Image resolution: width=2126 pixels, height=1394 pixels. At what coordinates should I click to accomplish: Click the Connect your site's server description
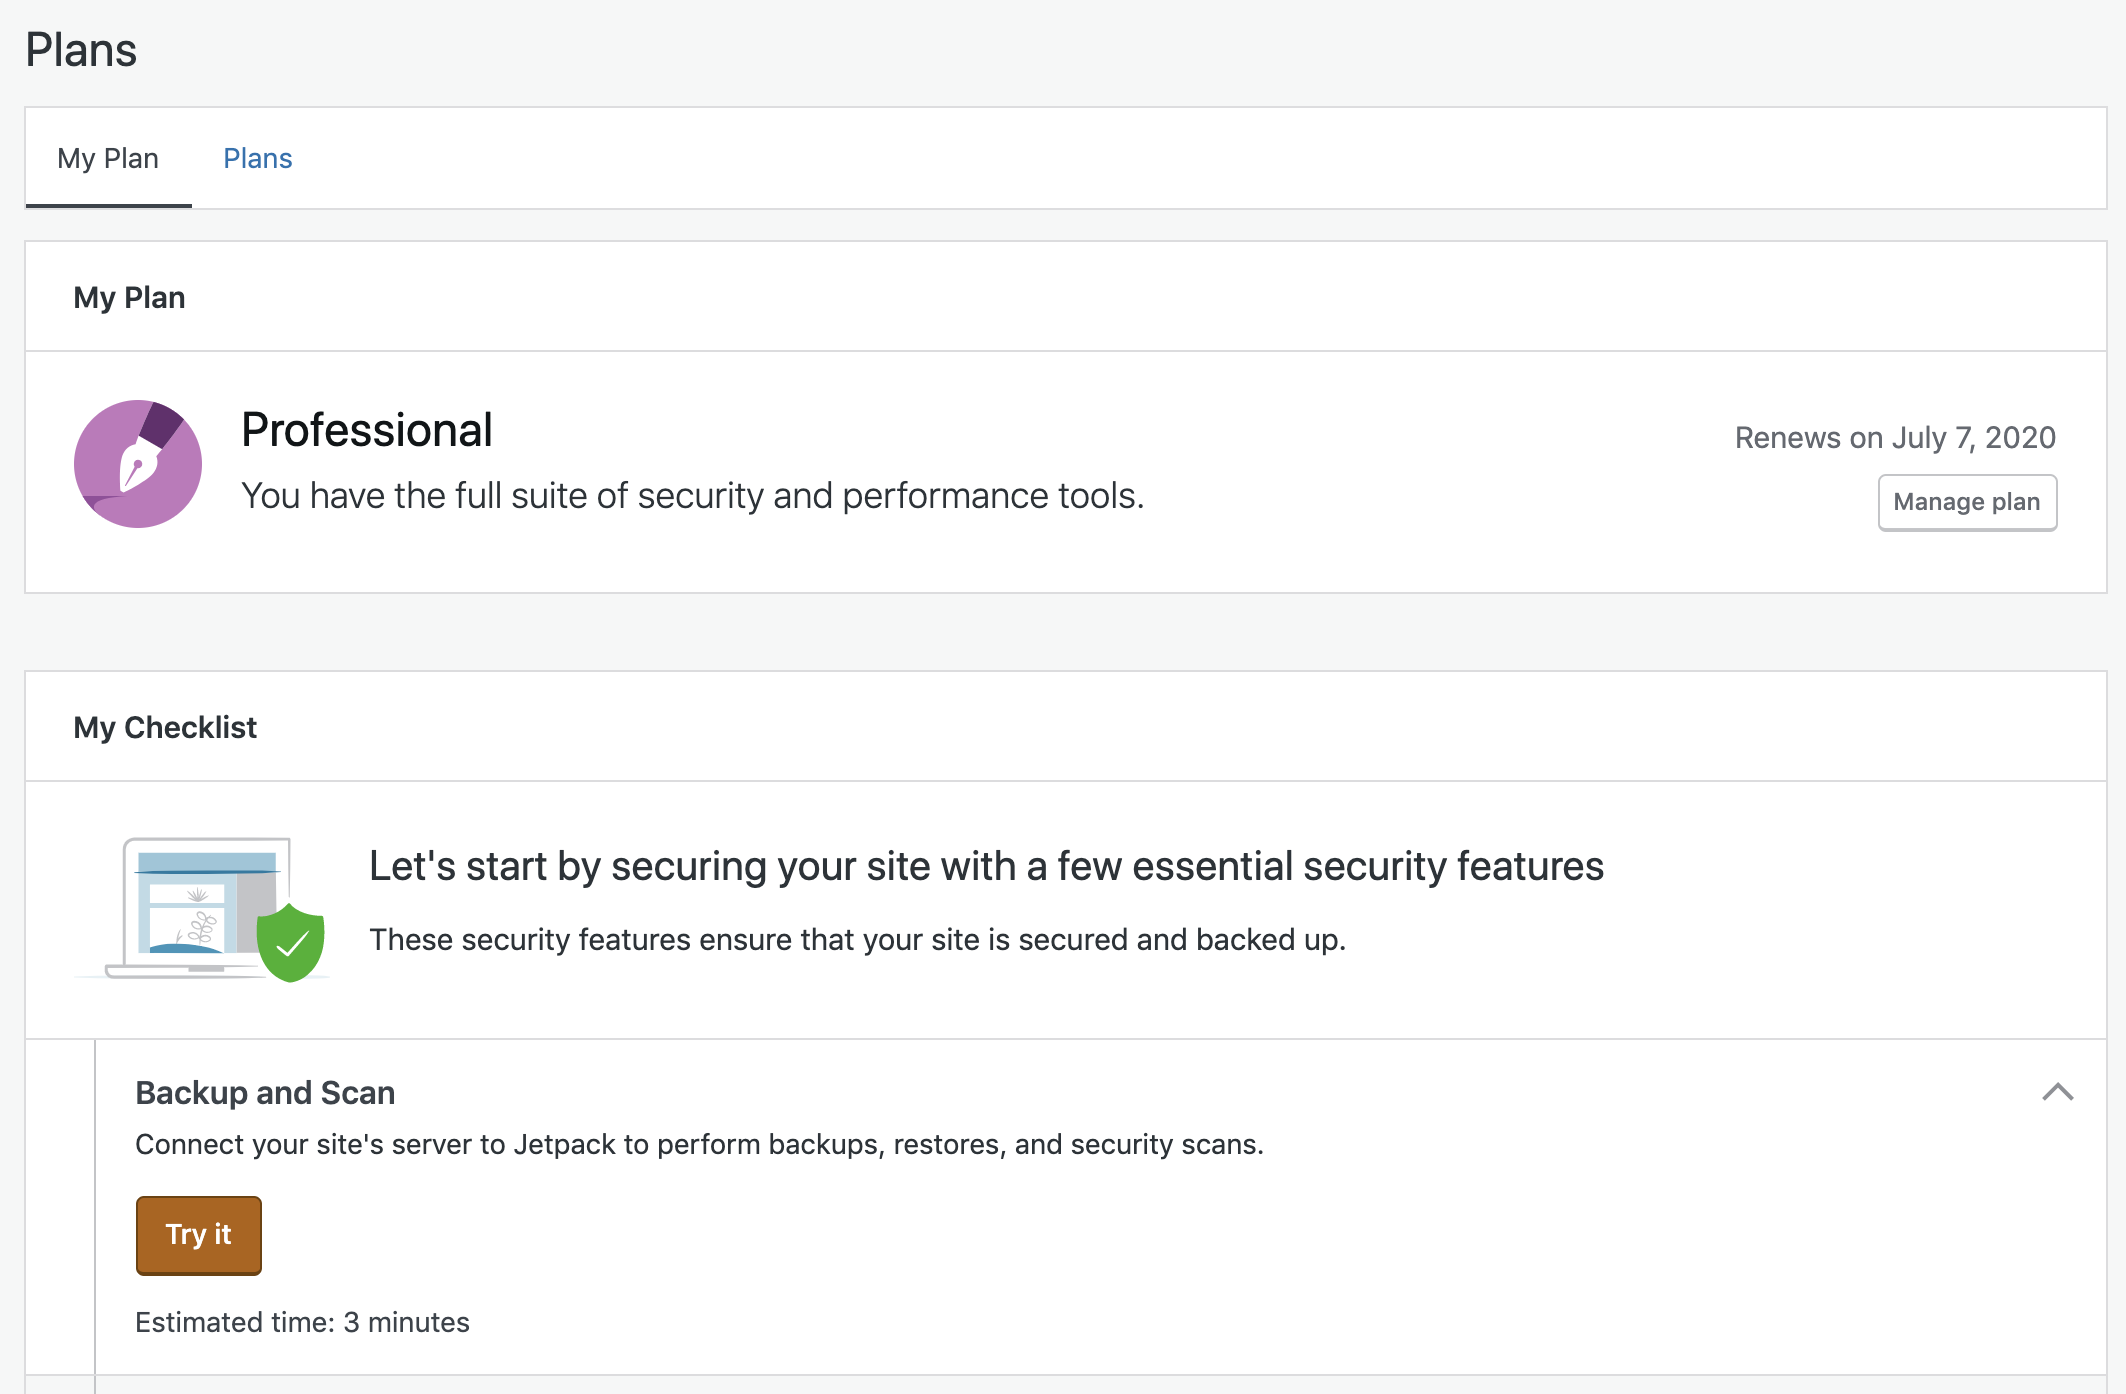click(699, 1144)
